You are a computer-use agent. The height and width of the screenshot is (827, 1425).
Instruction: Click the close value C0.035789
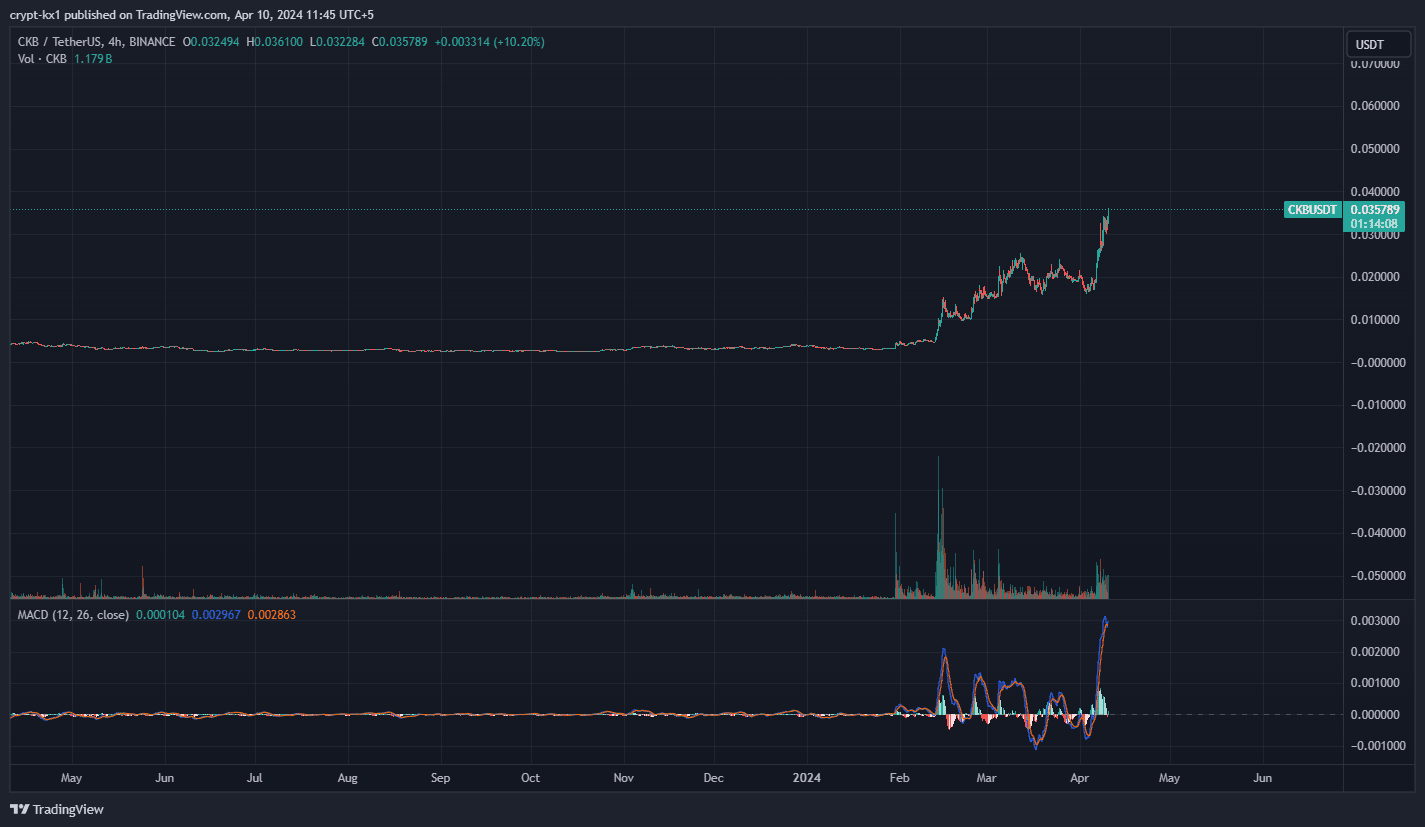401,42
